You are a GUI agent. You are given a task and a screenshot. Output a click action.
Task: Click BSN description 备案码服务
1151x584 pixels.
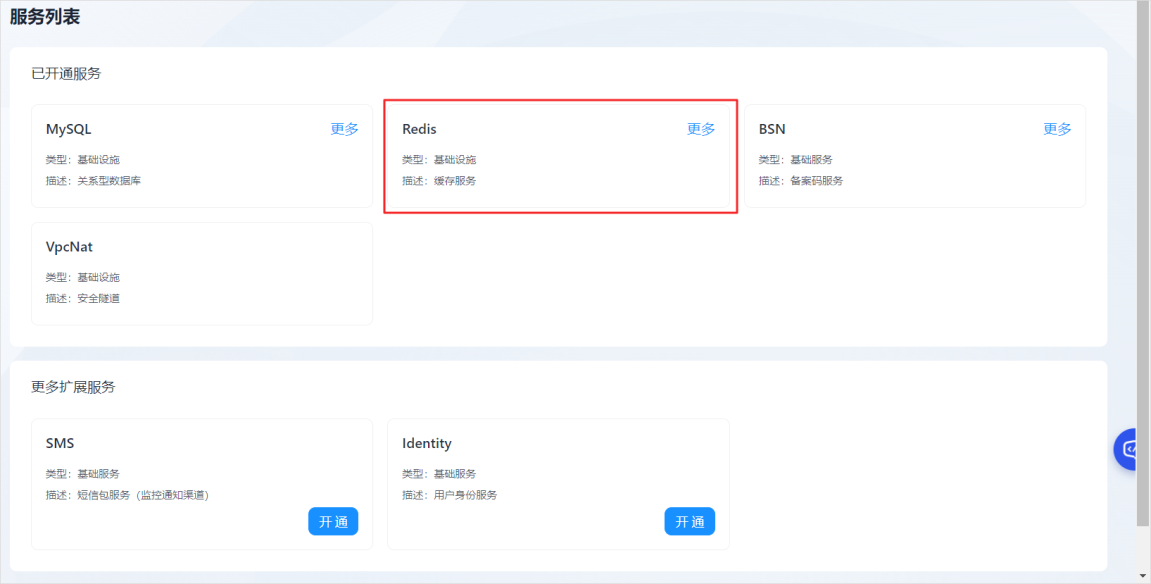click(x=817, y=181)
